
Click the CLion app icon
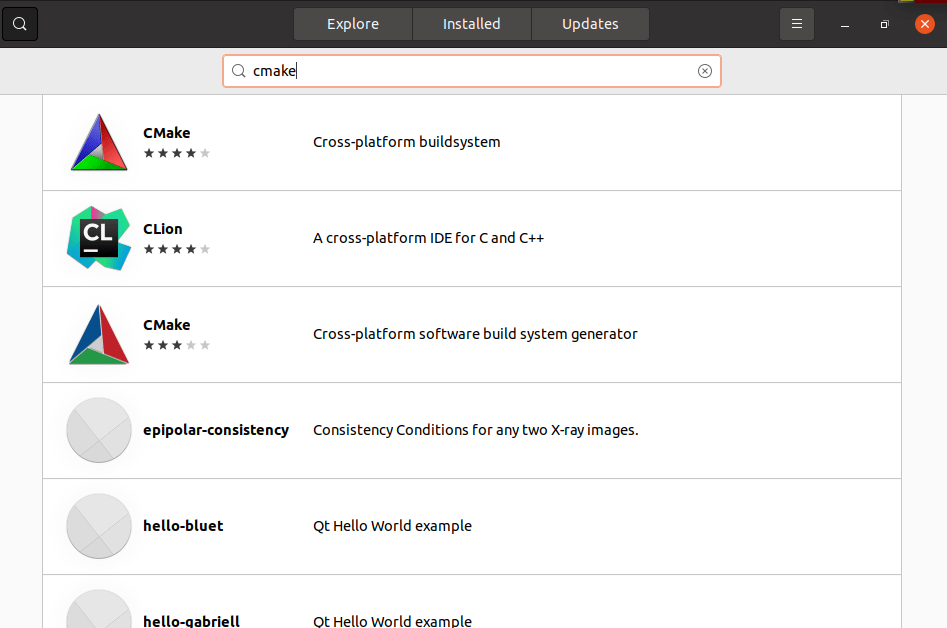pyautogui.click(x=99, y=239)
